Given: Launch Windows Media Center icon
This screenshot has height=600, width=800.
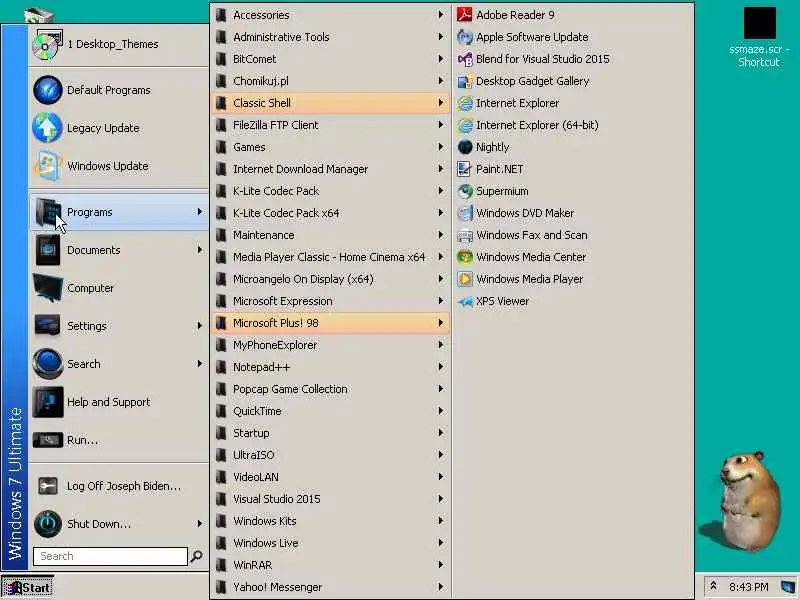Looking at the screenshot, I should tap(464, 257).
